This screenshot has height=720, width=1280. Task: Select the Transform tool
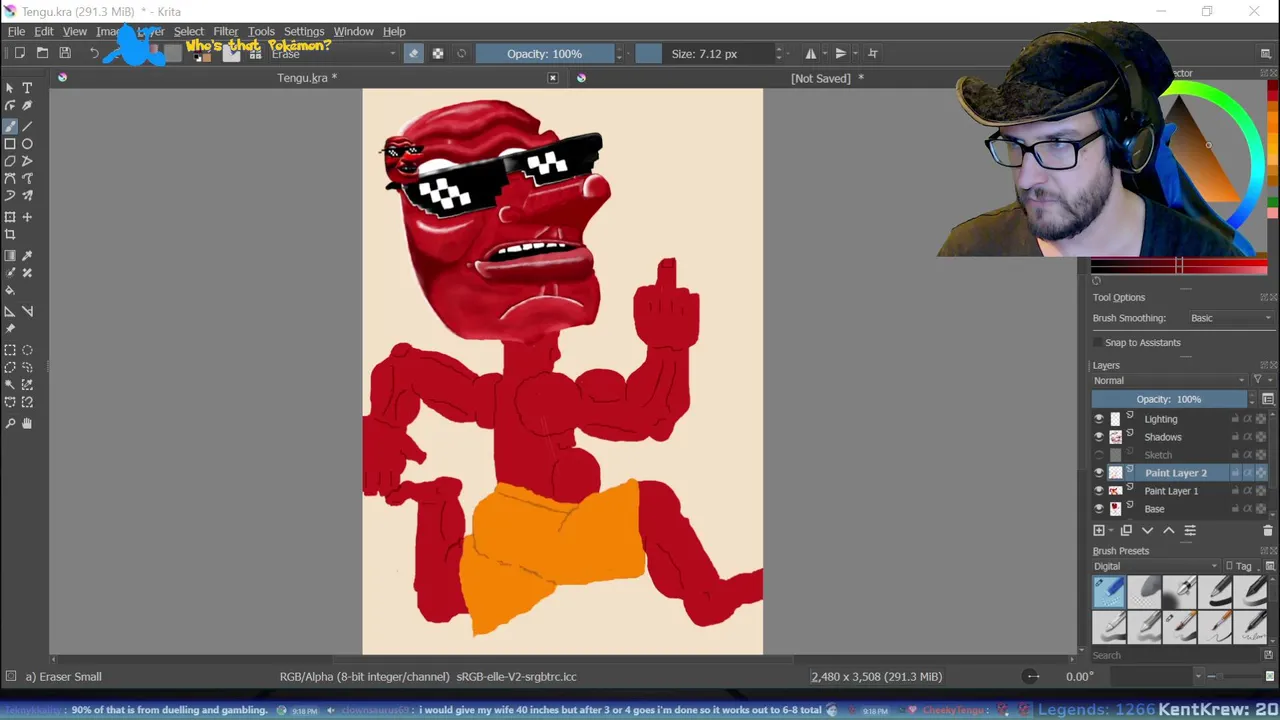tap(10, 217)
